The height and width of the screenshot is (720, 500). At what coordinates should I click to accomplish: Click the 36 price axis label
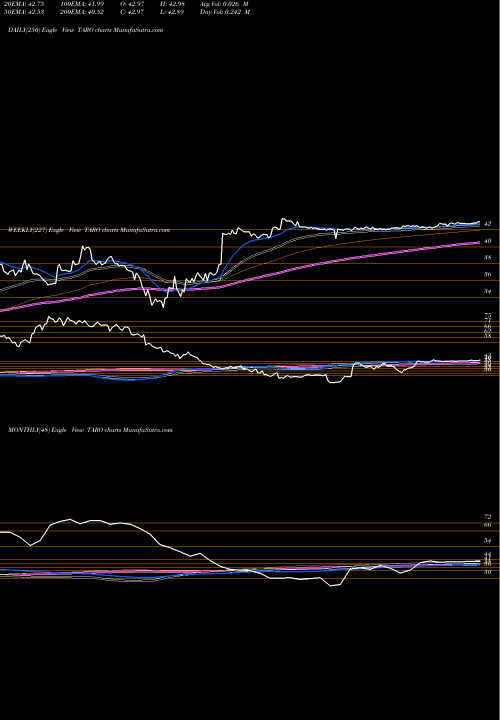click(x=488, y=275)
